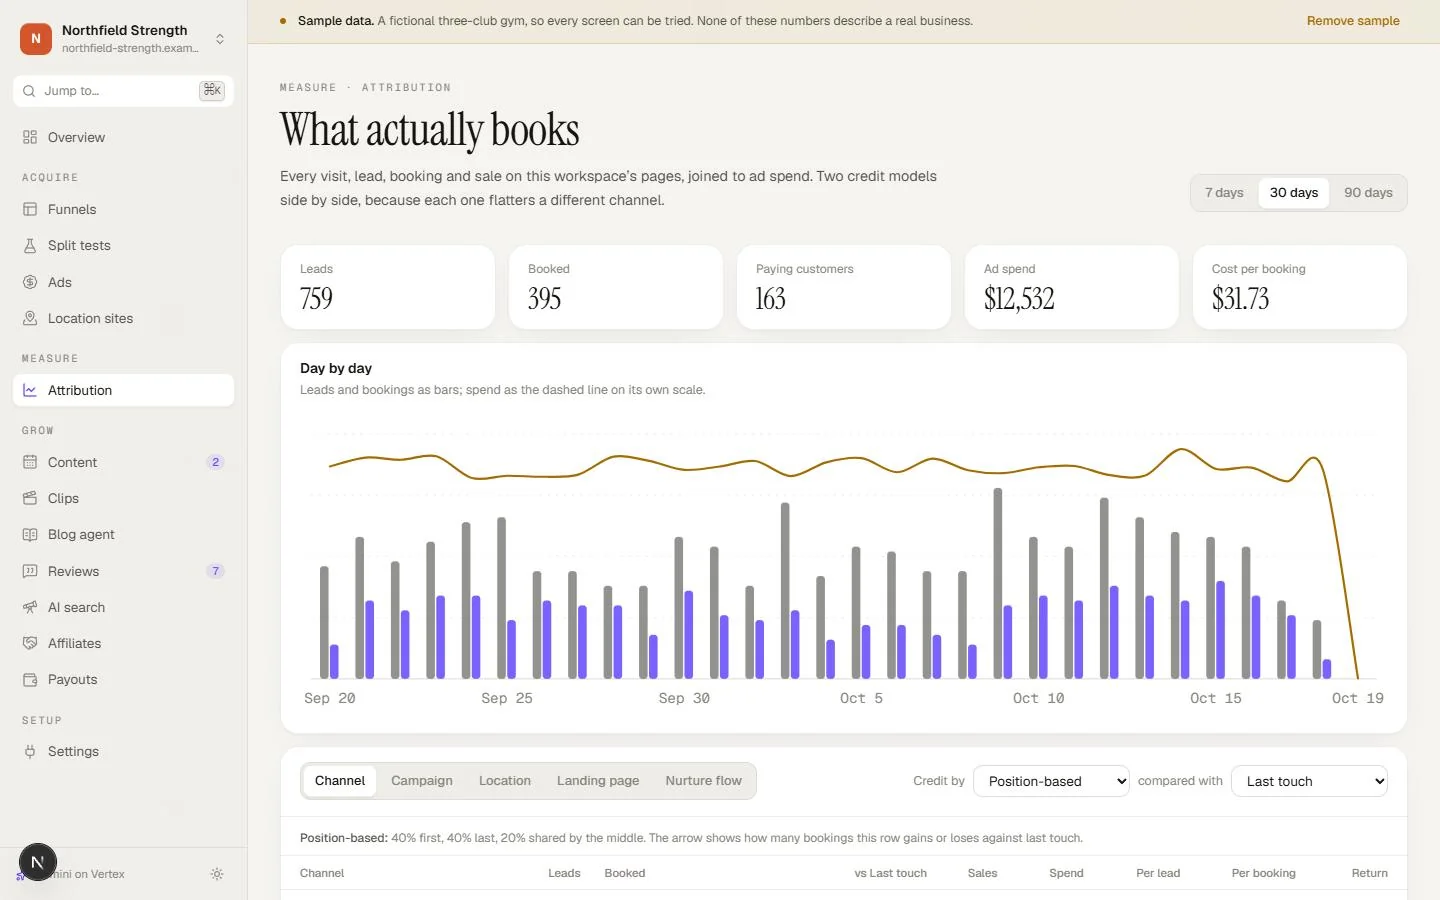Click the Return column header
The image size is (1440, 900).
pos(1369,873)
